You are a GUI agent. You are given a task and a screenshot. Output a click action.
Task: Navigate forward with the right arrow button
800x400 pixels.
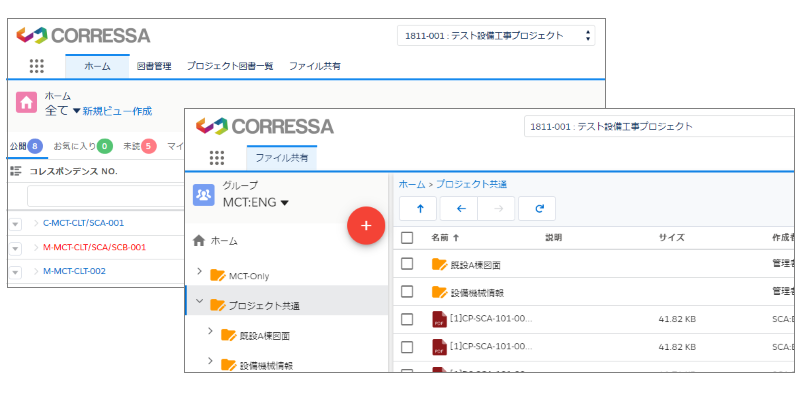(498, 208)
